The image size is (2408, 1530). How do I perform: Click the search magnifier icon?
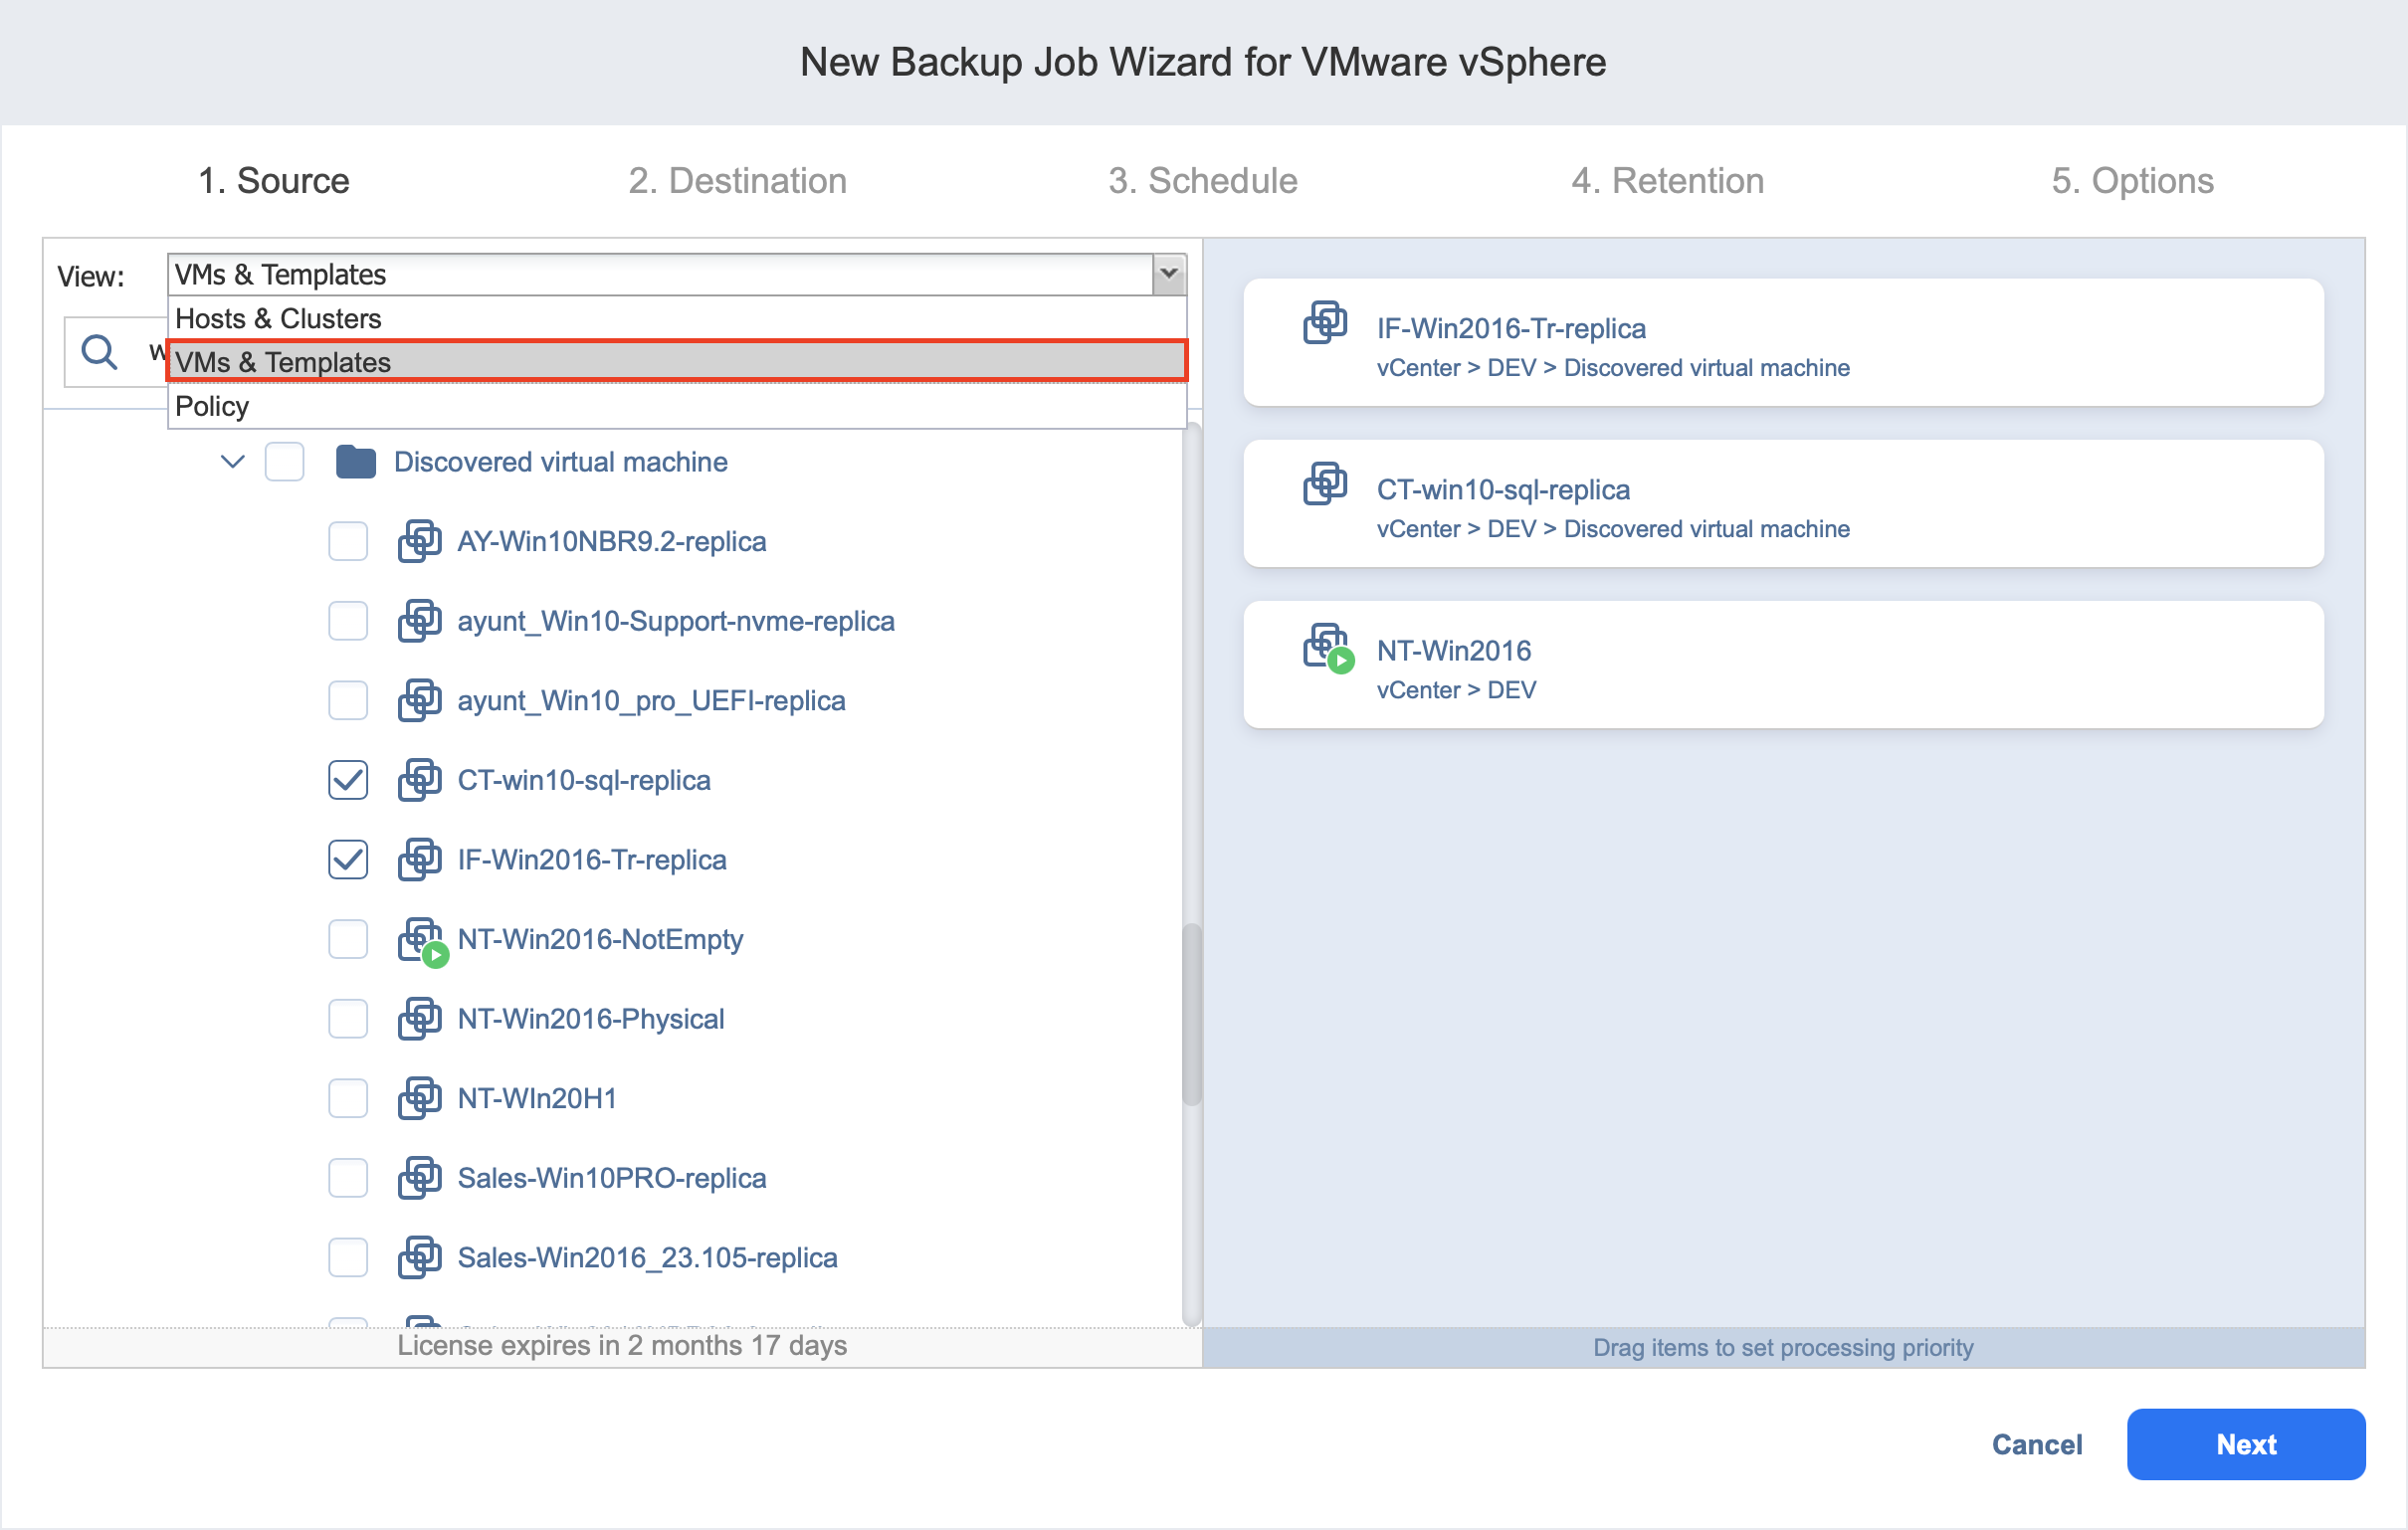[99, 352]
